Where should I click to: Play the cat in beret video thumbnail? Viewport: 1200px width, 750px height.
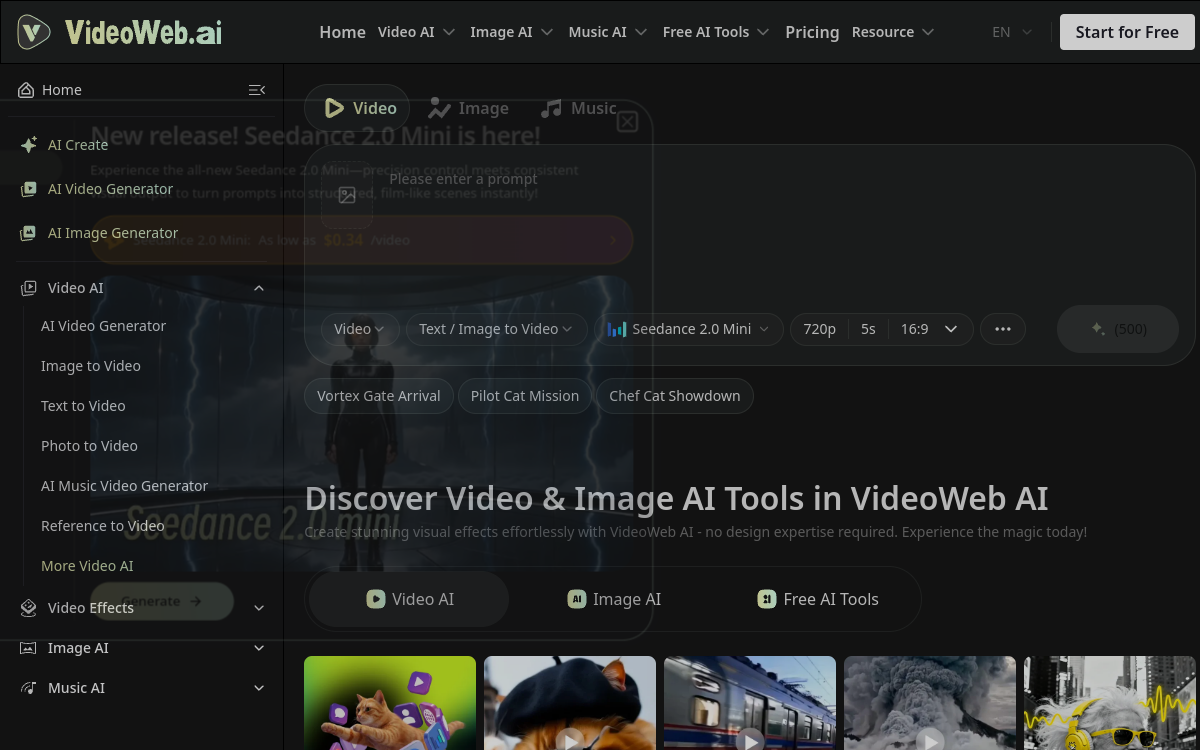(x=570, y=703)
